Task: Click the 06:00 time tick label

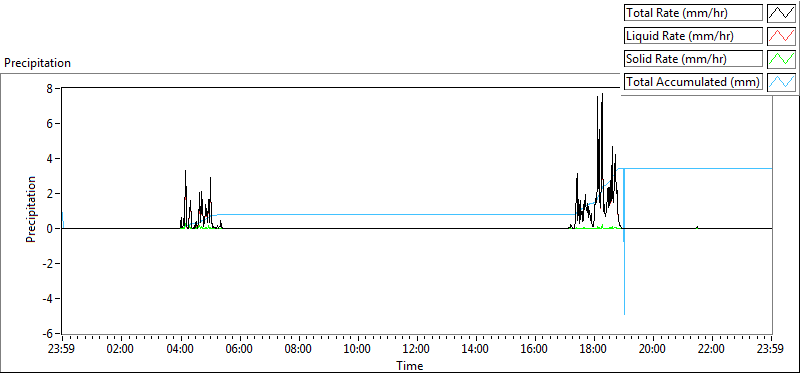Action: (239, 350)
